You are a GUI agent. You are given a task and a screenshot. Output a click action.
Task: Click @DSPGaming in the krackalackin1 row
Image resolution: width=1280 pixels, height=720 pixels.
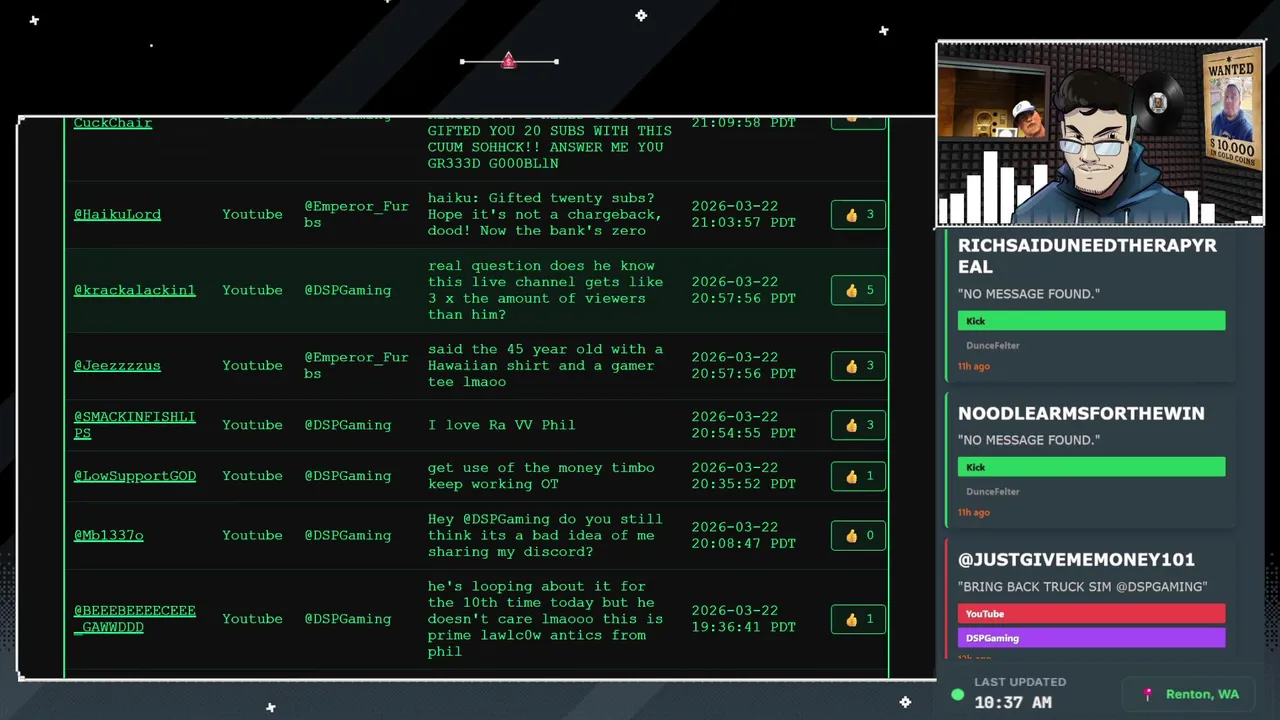pos(348,290)
